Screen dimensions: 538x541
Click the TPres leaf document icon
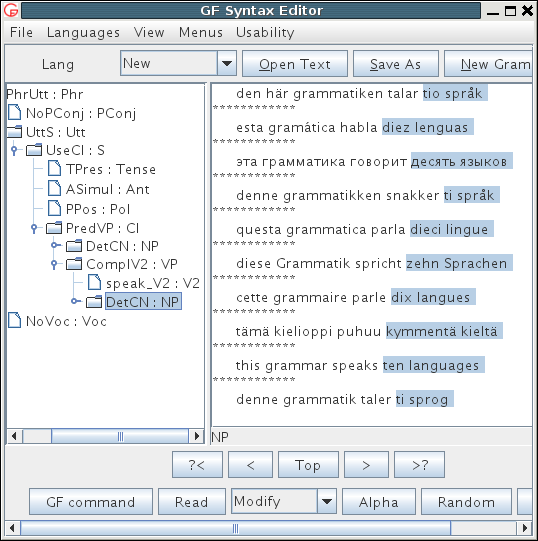pos(54,169)
